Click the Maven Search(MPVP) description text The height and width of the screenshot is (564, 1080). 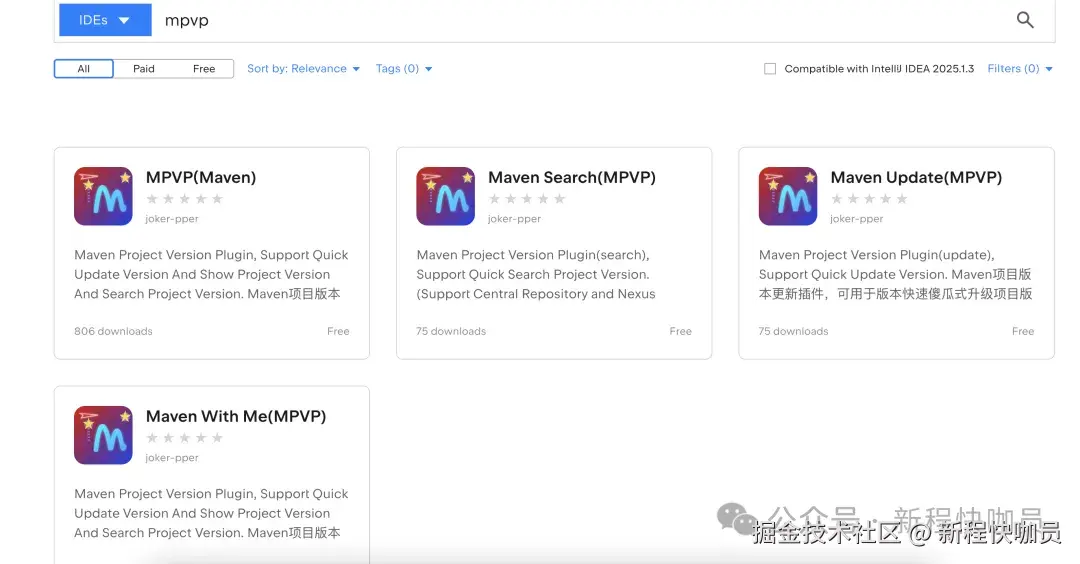pyautogui.click(x=536, y=274)
